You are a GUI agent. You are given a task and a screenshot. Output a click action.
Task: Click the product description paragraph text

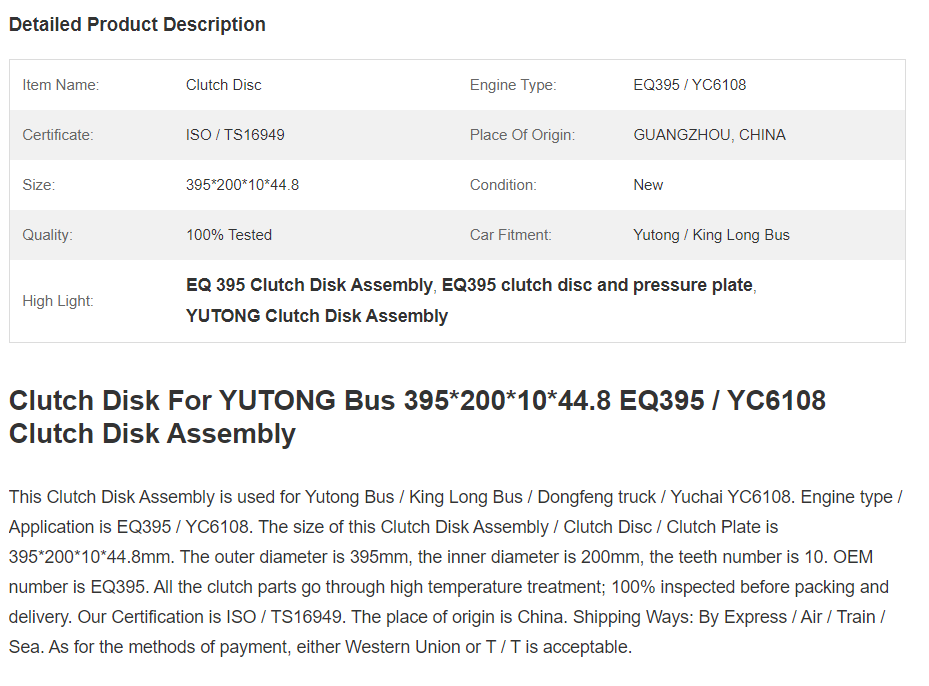coord(455,572)
